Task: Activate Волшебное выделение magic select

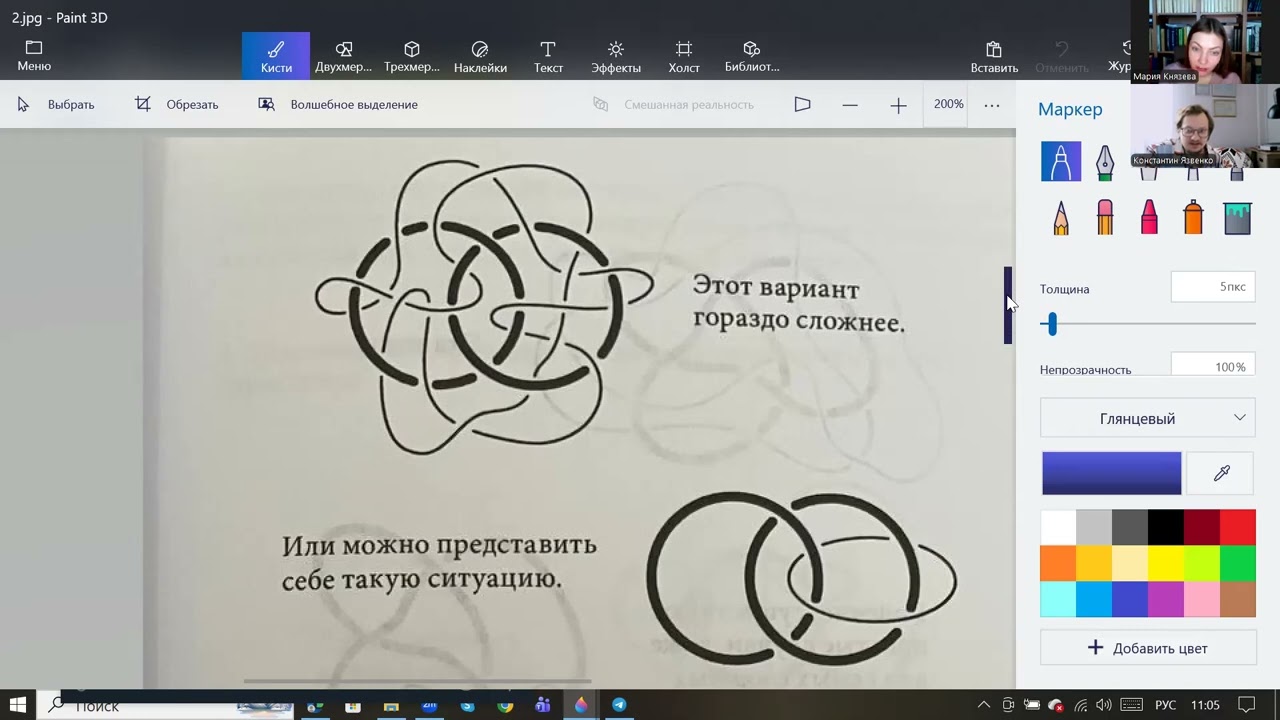Action: tap(338, 104)
